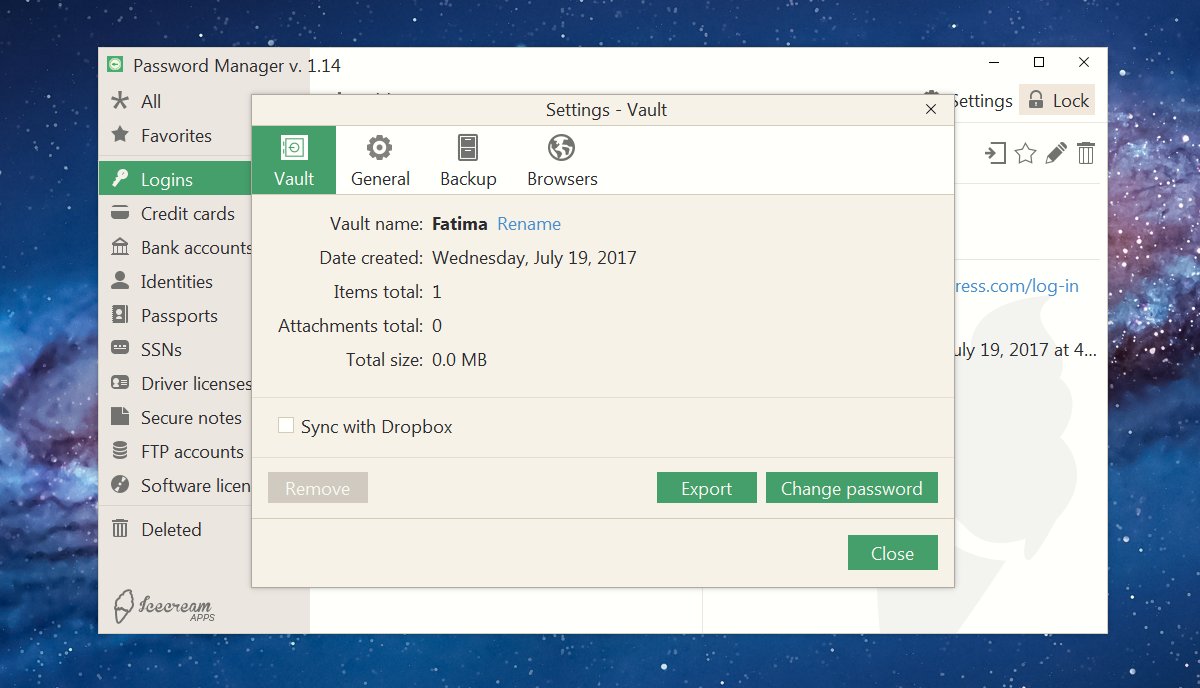Image resolution: width=1200 pixels, height=688 pixels.
Task: Click the trash icon beside Deleted
Action: click(x=120, y=528)
